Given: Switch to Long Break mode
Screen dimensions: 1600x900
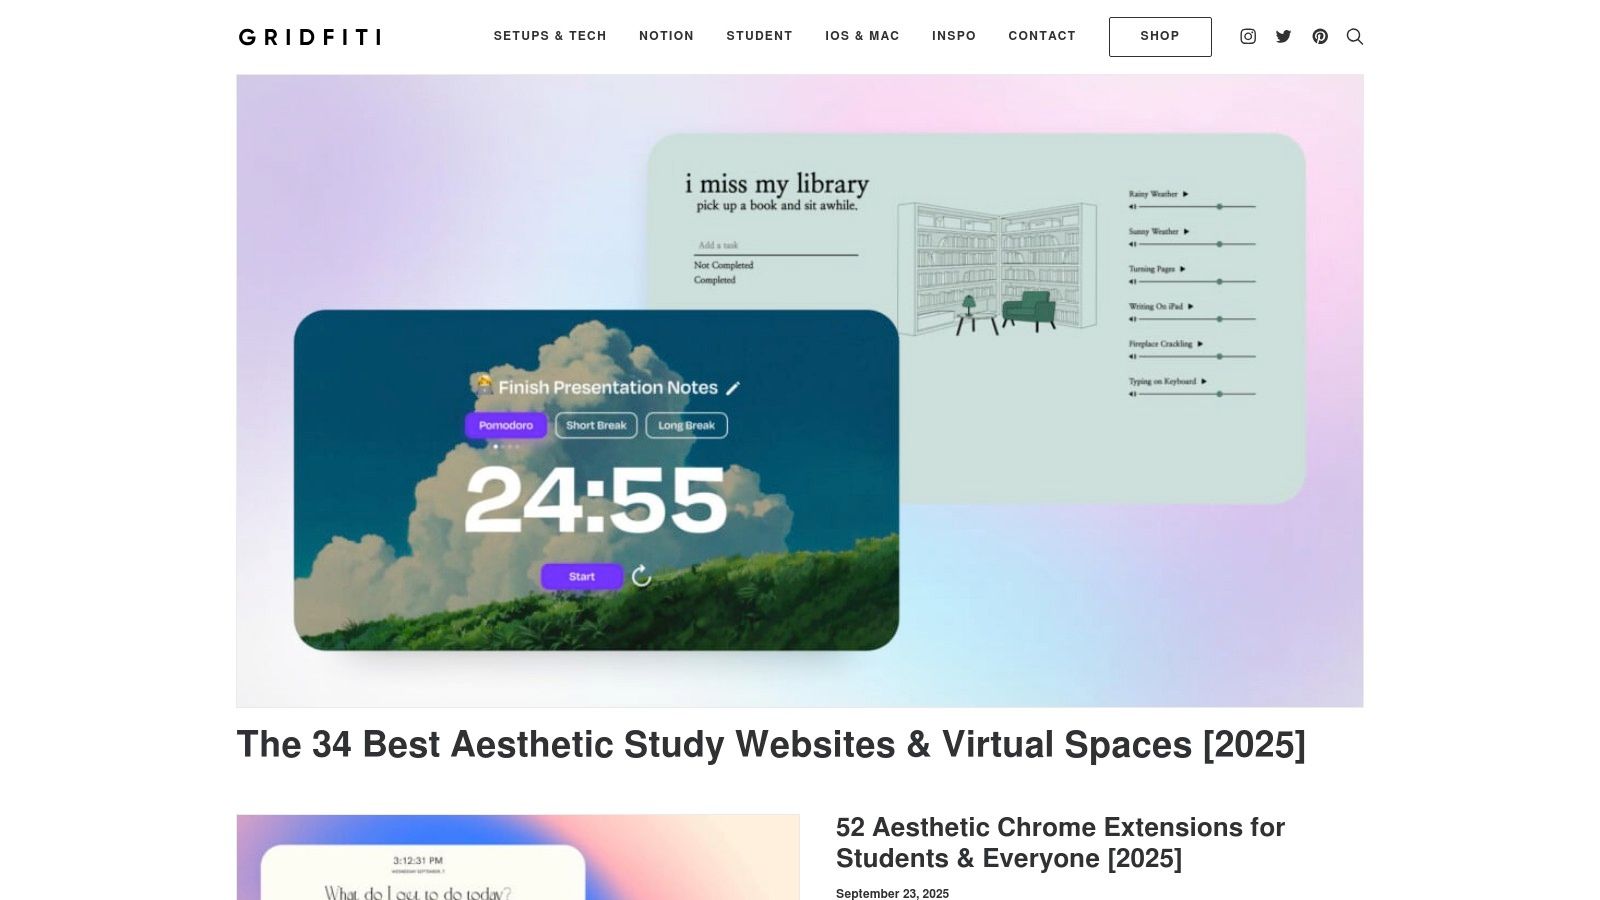Looking at the screenshot, I should (686, 425).
